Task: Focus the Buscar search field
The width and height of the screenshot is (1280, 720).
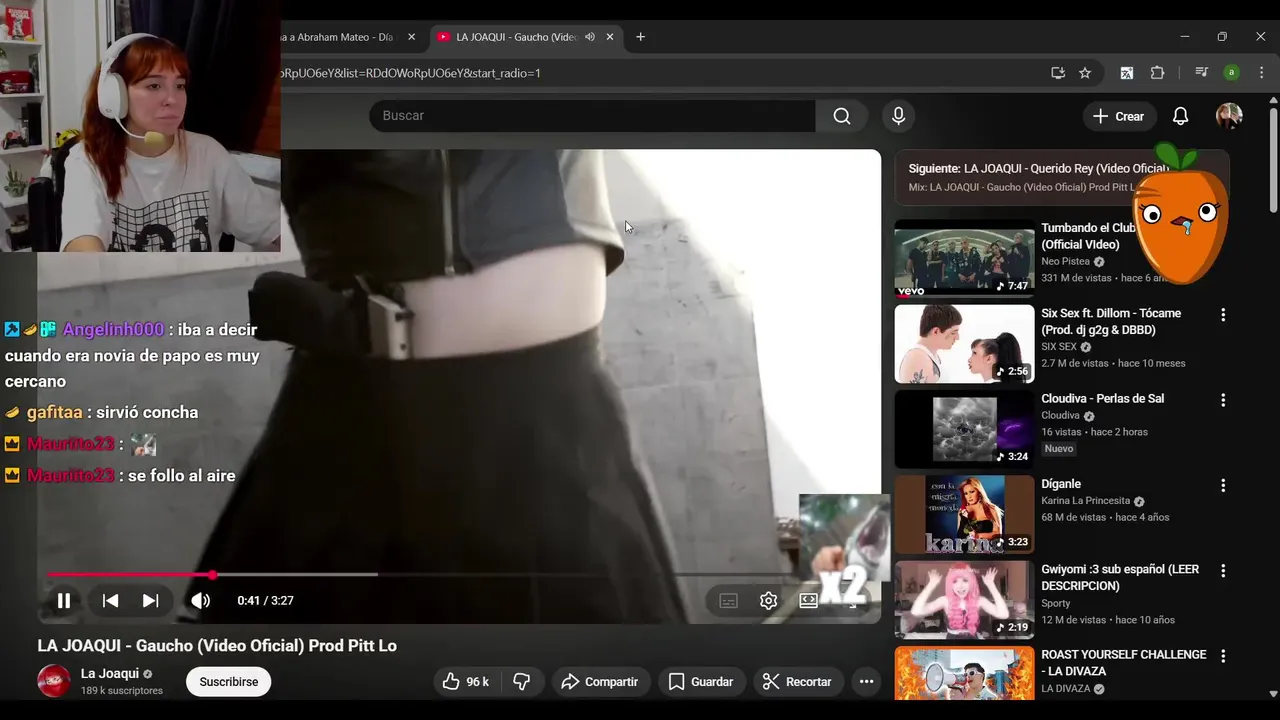Action: (x=592, y=116)
